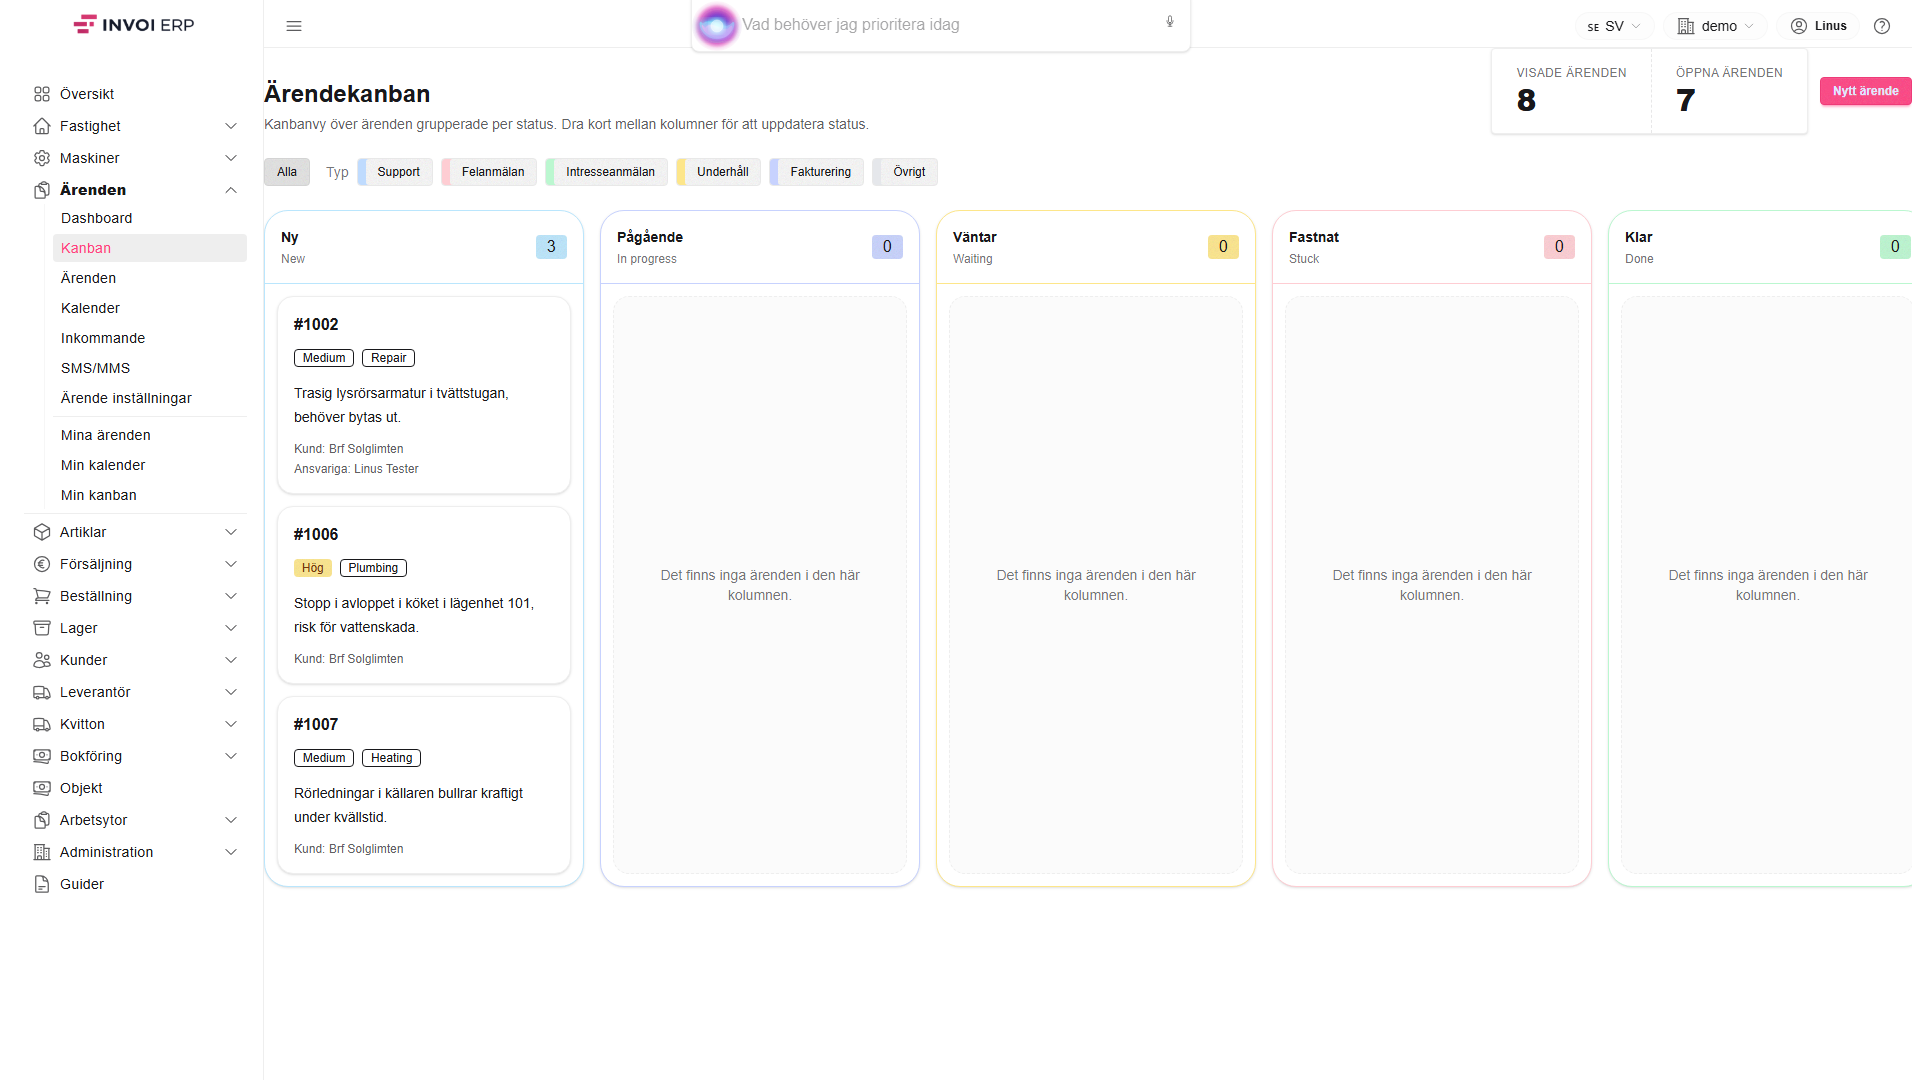
Task: Open the demo company dropdown
Action: (x=1715, y=26)
